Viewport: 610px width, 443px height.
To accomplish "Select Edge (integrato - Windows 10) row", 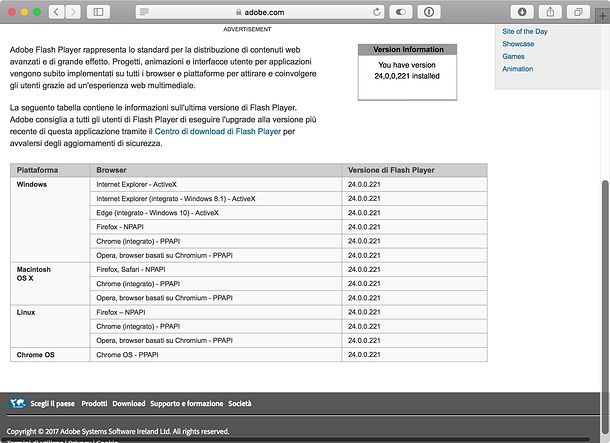I will [x=288, y=213].
